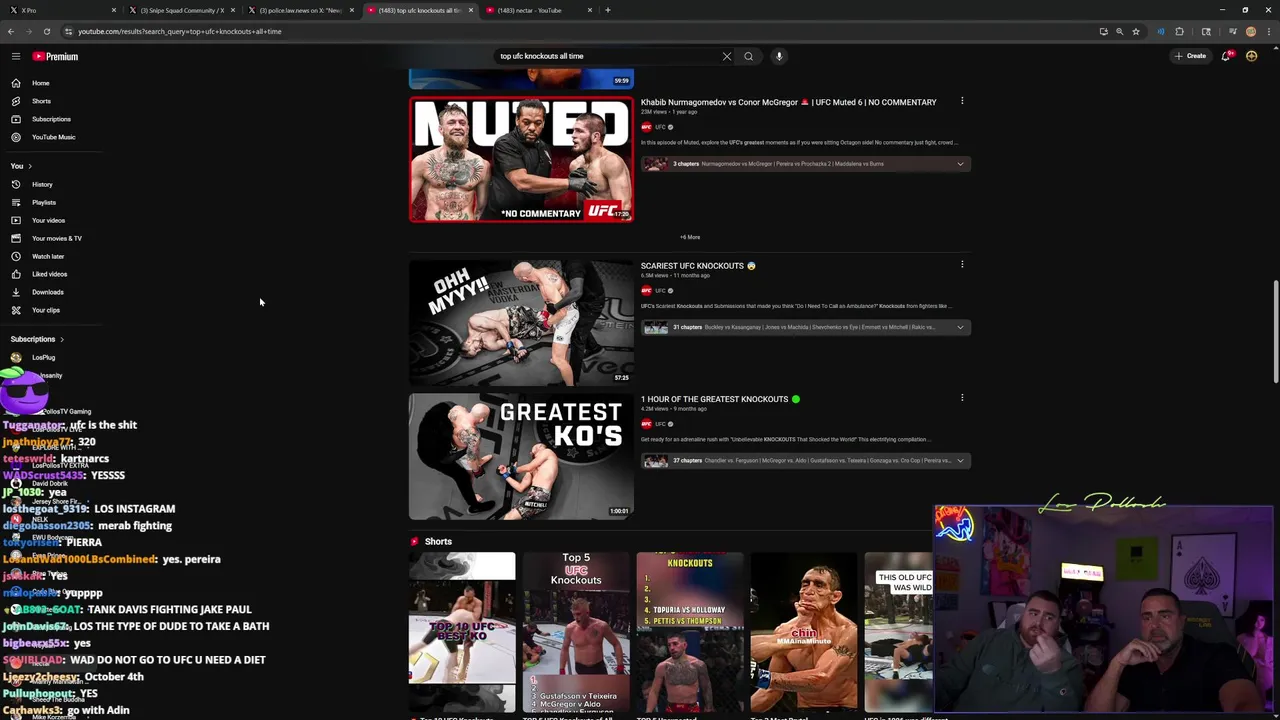Click the Your videos icon
The image size is (1280, 720).
[16, 220]
